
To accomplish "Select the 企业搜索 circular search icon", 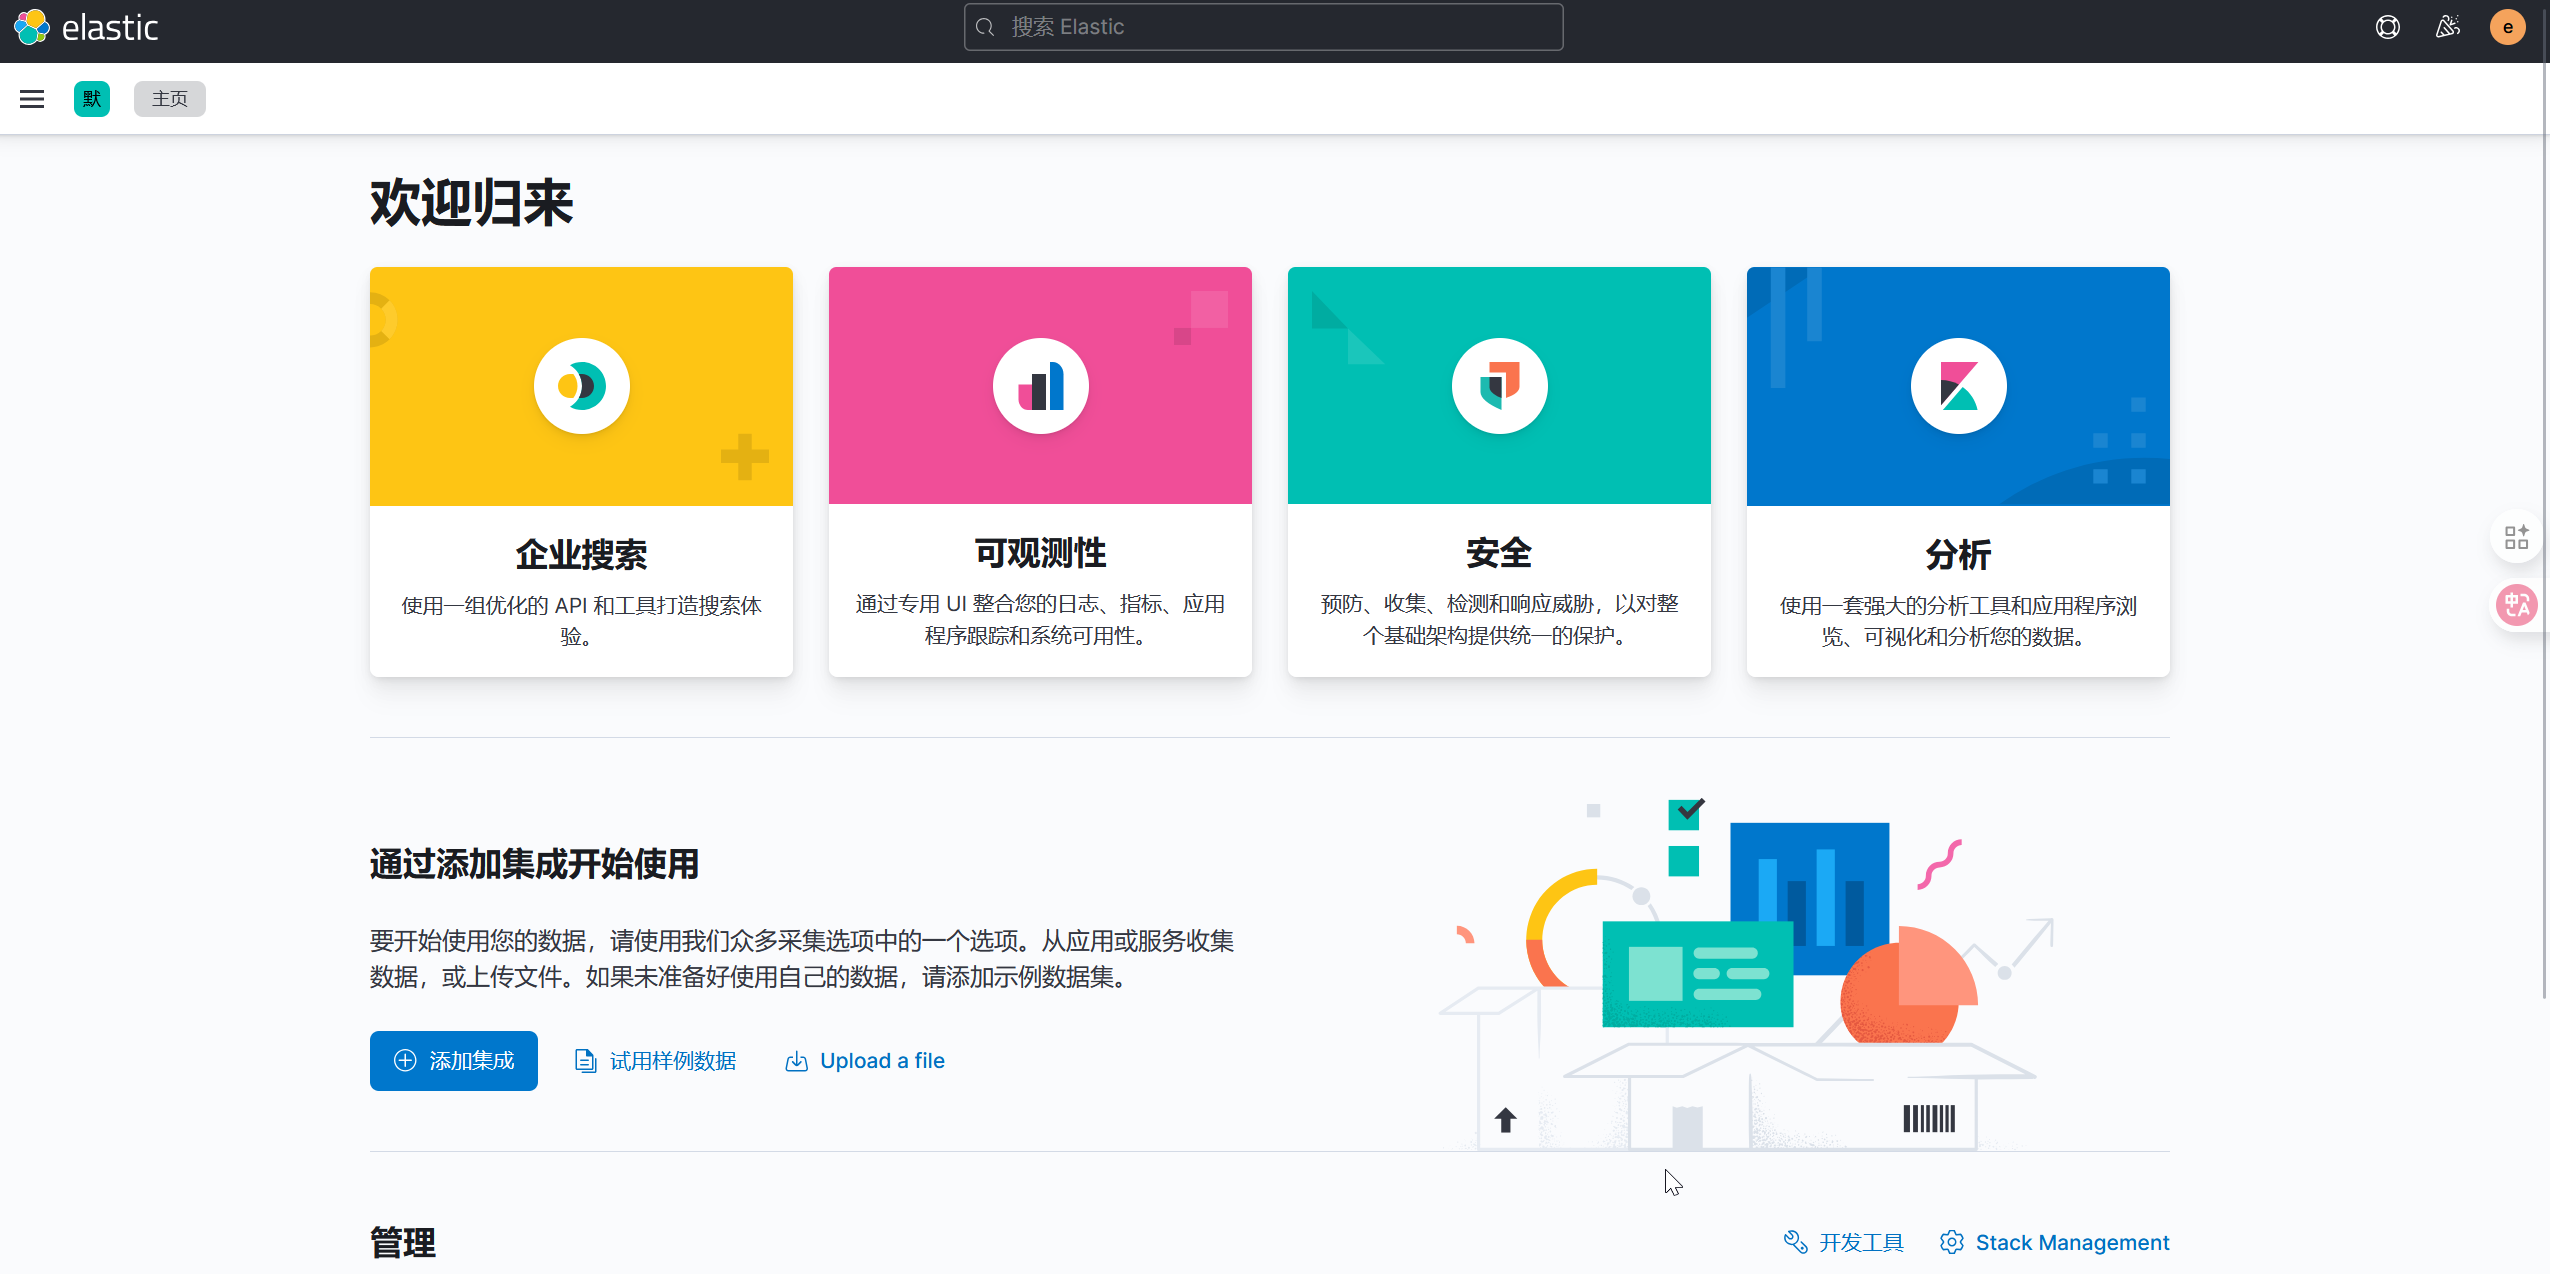I will tap(580, 385).
